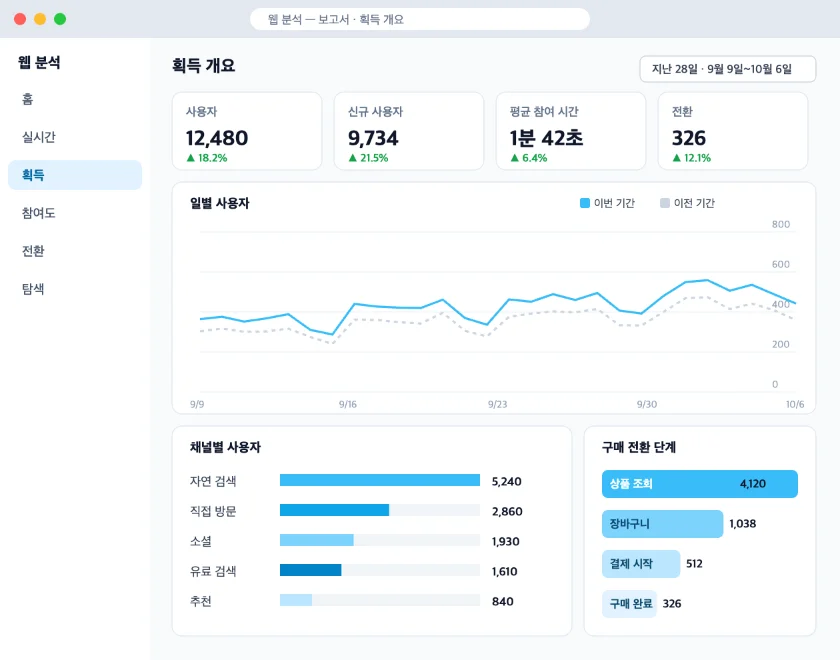
Task: Click the 구매 전환 단계 panel title
Action: point(639,447)
